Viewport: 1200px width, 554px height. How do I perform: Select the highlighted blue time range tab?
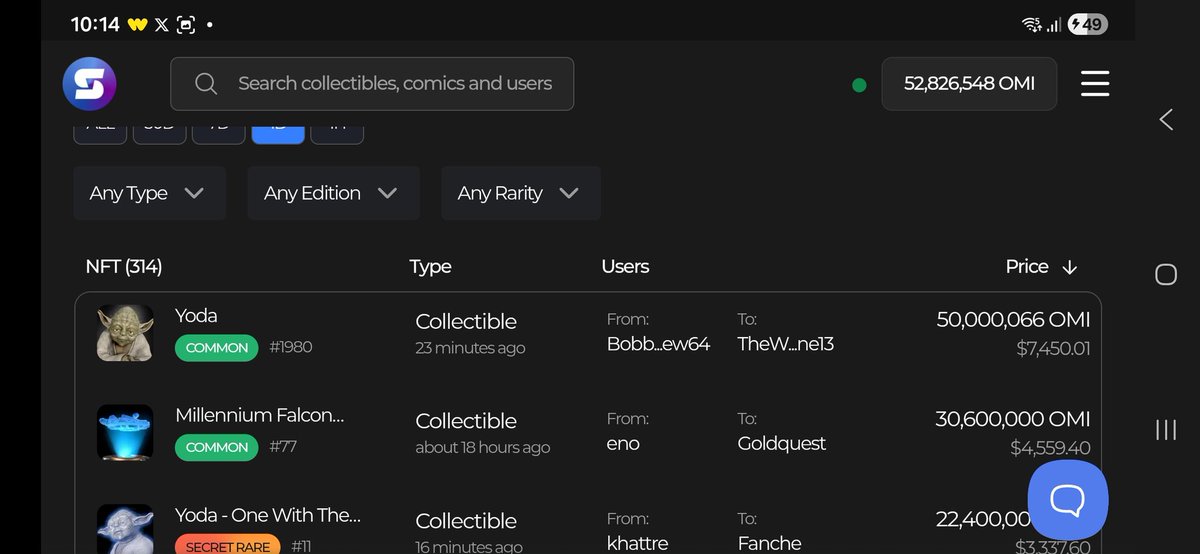coord(278,134)
